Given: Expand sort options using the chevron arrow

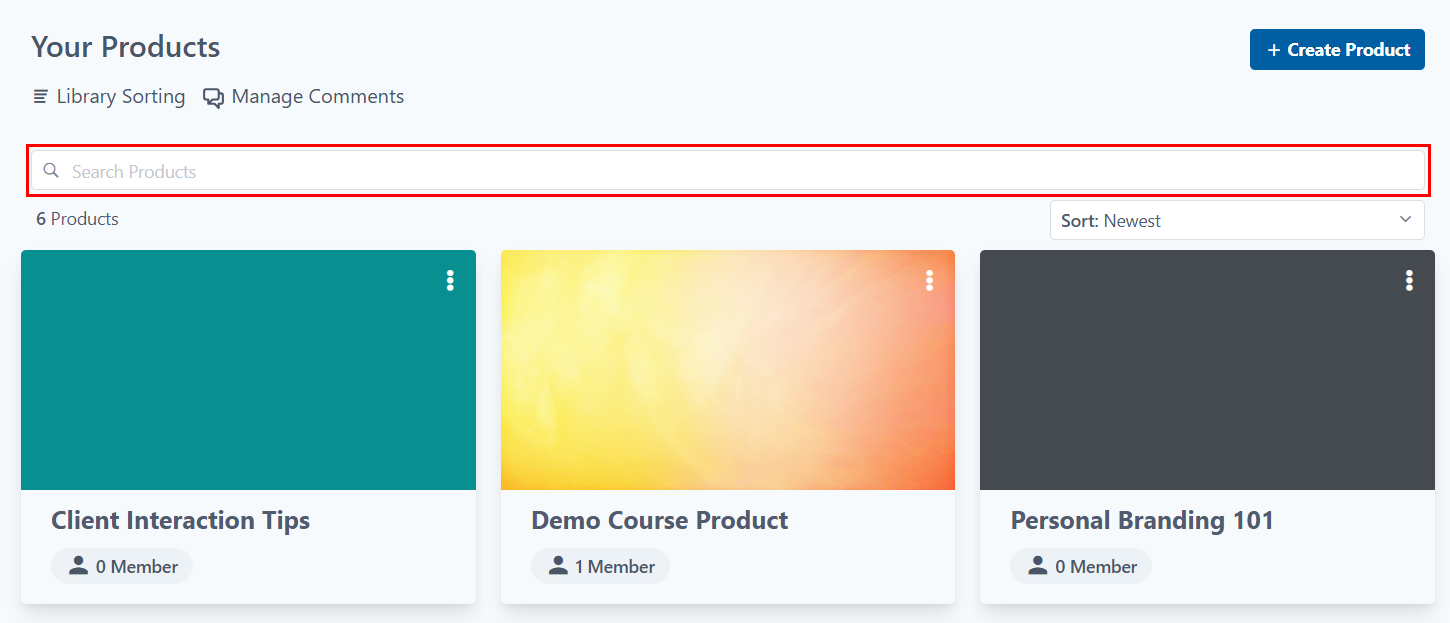Looking at the screenshot, I should click(x=1405, y=220).
